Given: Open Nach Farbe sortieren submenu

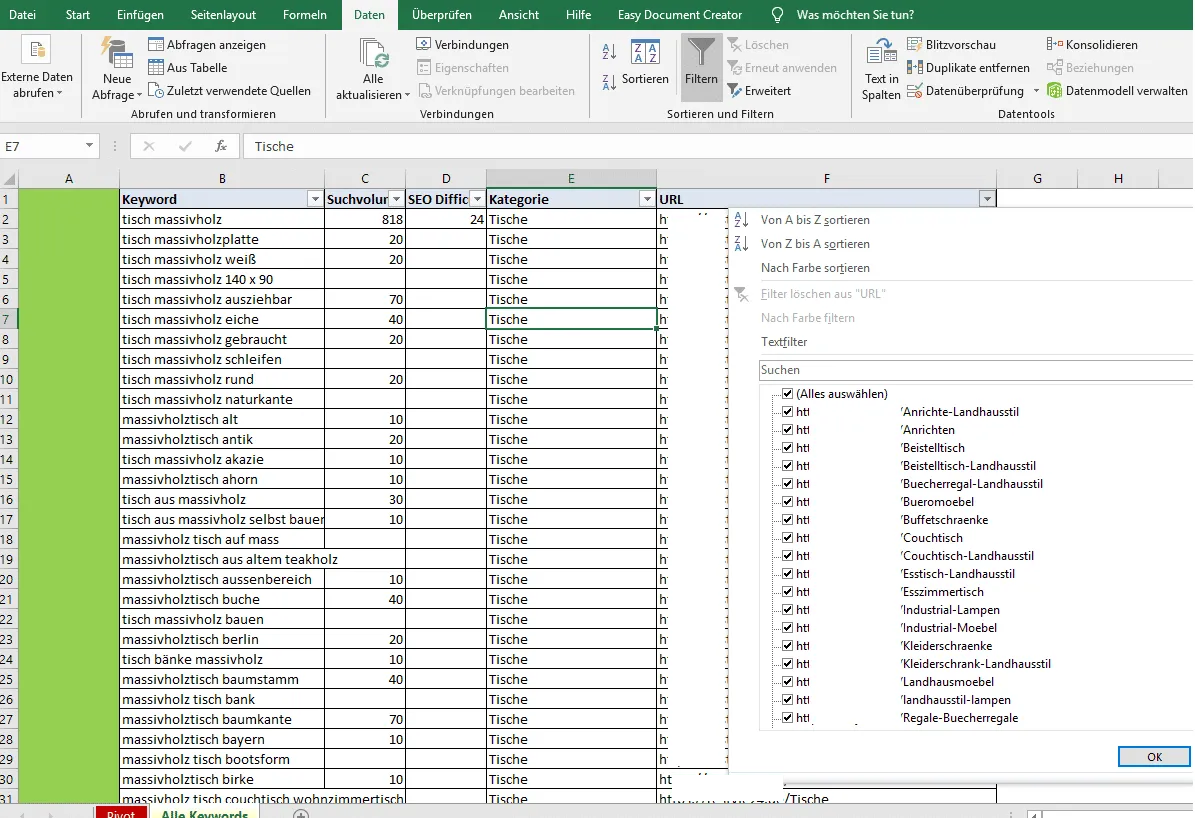Looking at the screenshot, I should click(815, 268).
